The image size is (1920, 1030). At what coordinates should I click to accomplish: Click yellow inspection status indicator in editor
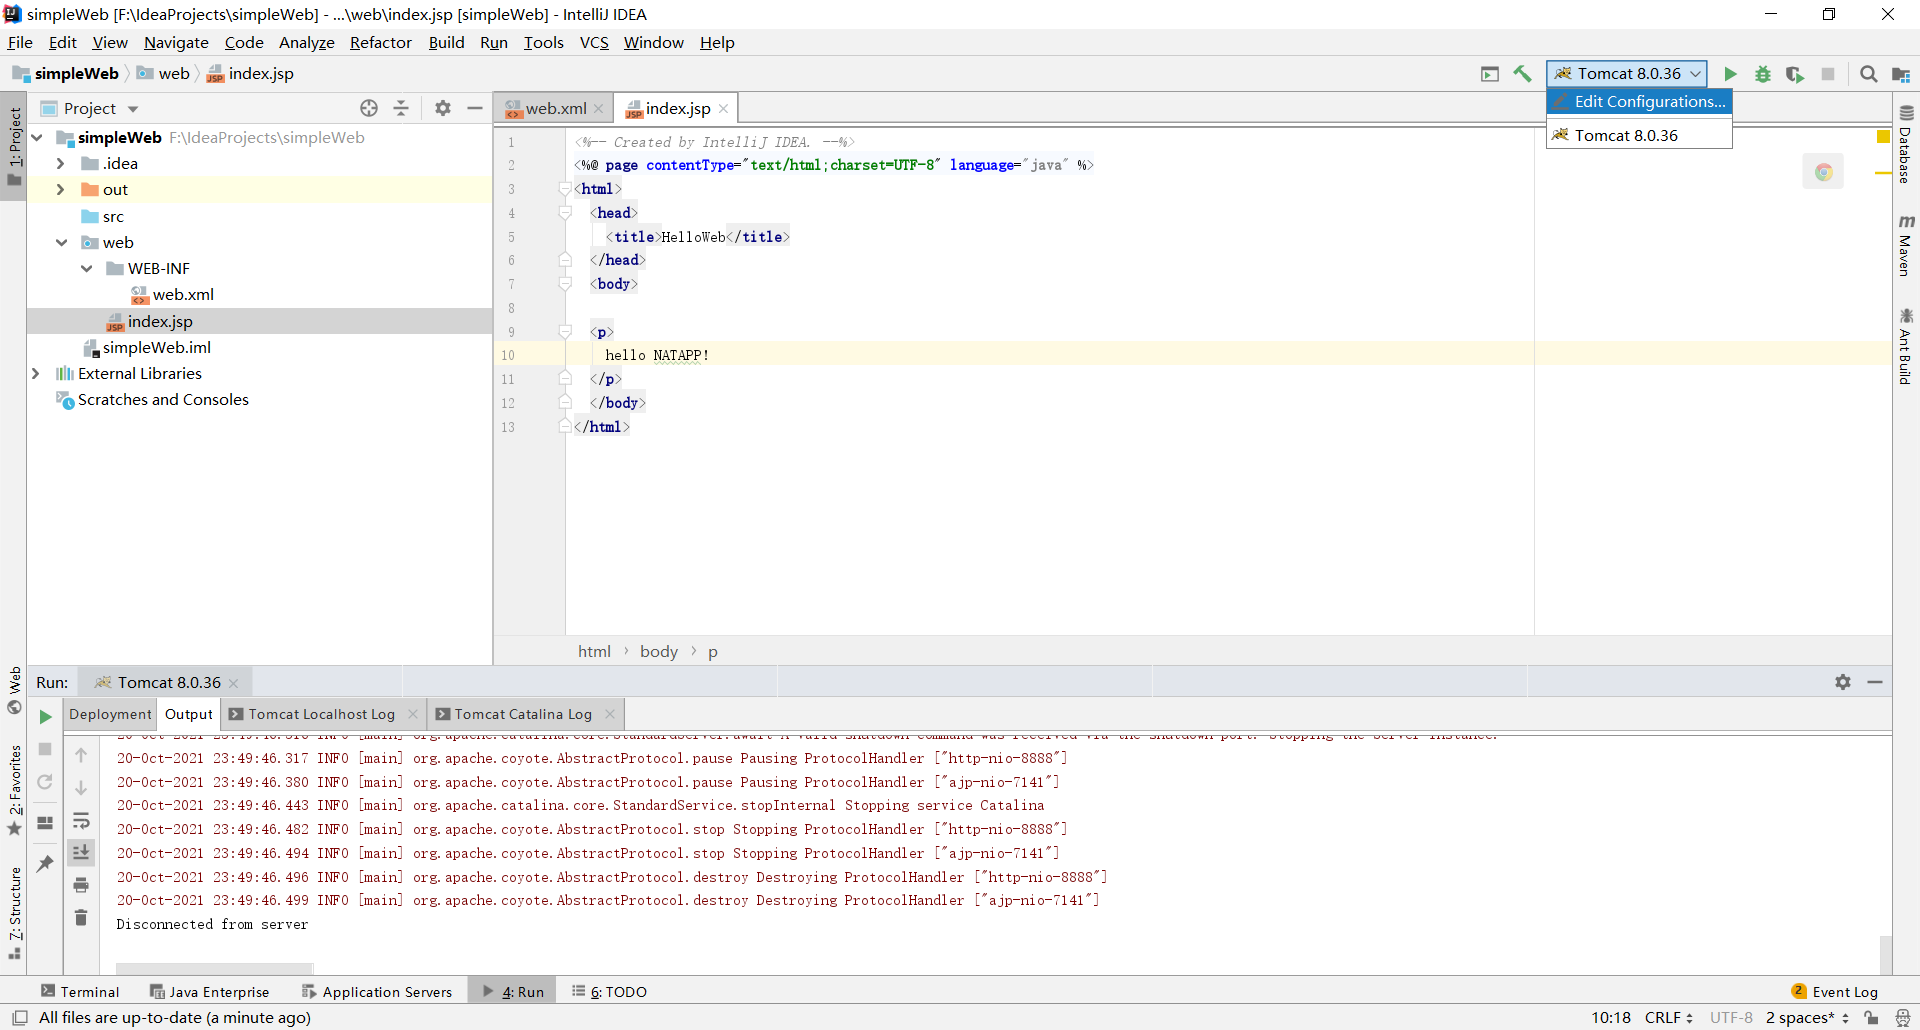pos(1883,137)
